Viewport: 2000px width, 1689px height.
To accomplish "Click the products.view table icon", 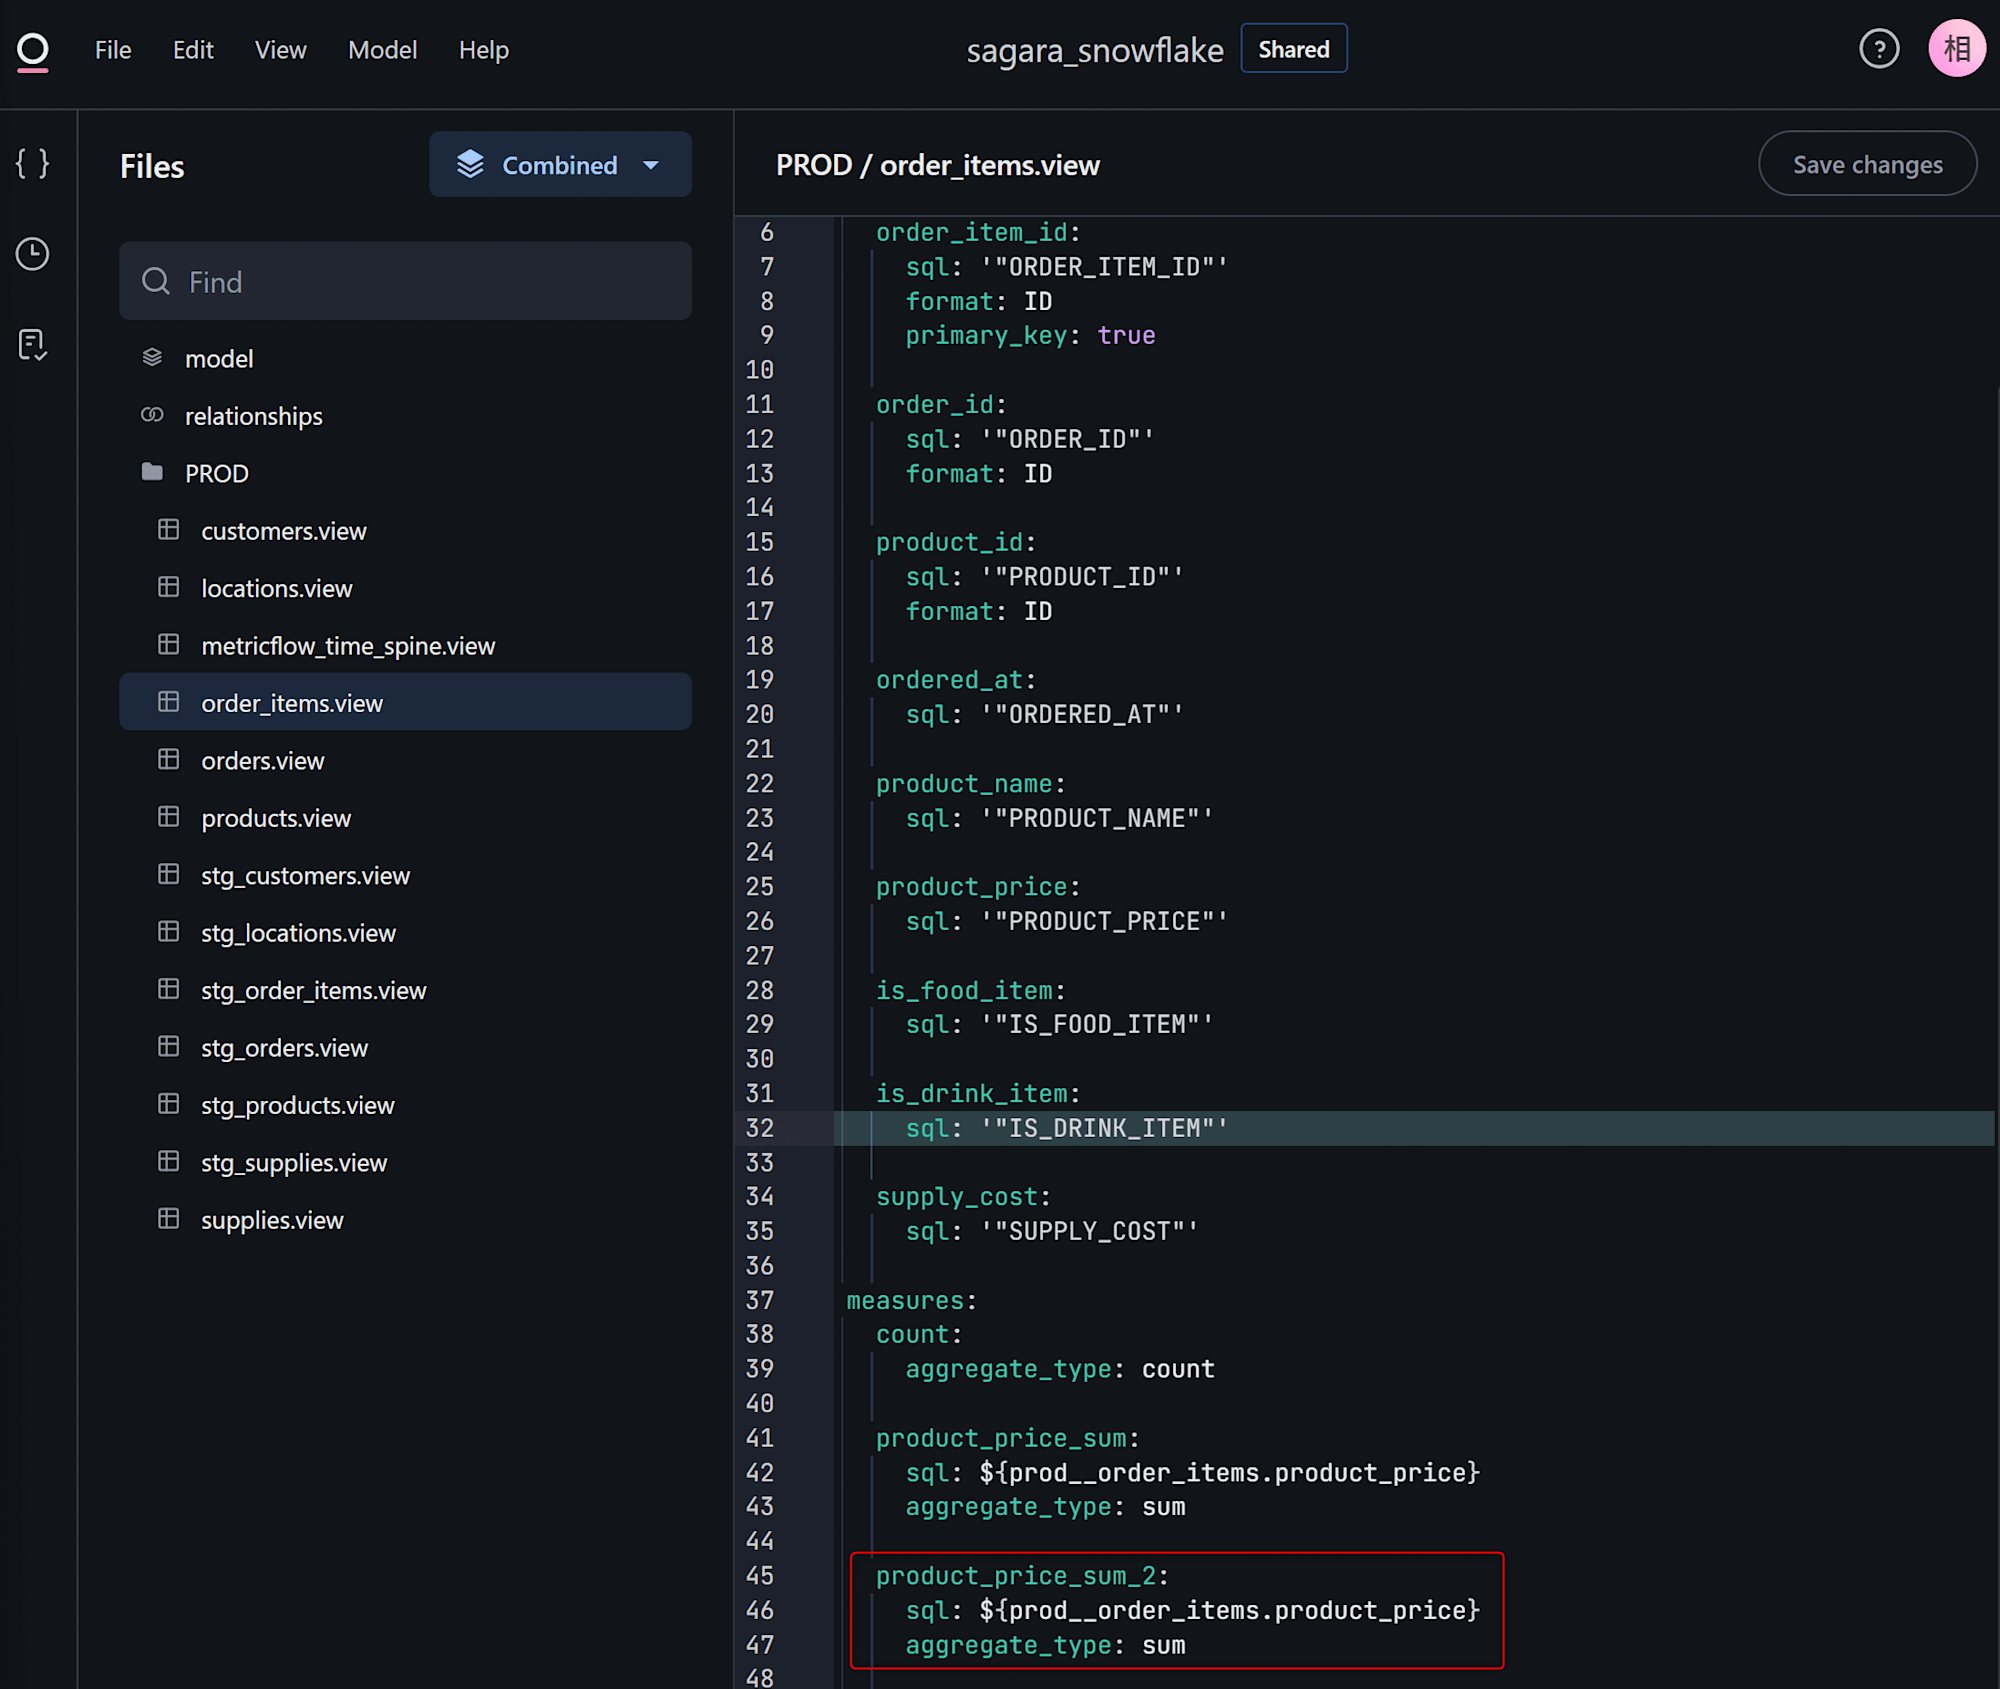I will point(169,817).
